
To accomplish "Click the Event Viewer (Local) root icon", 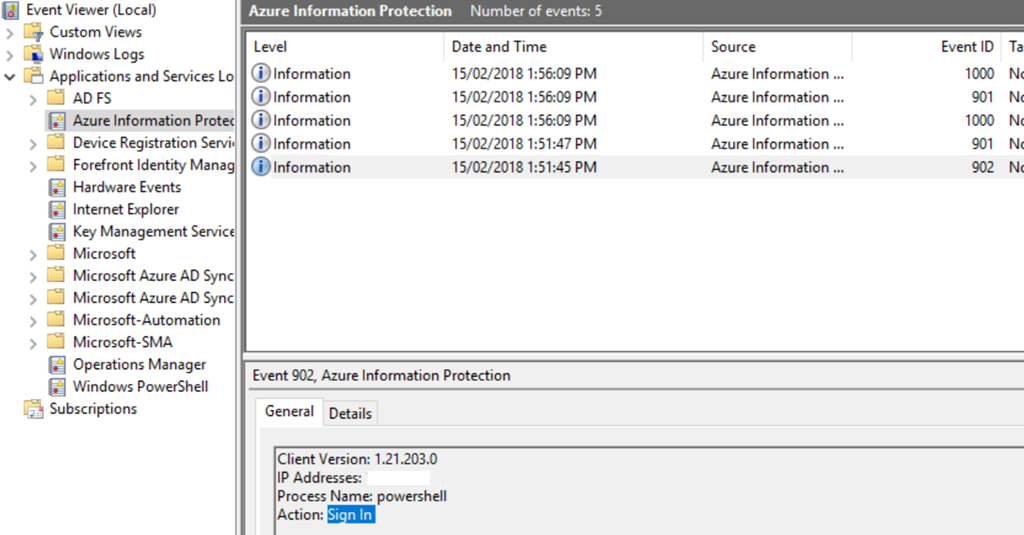I will [x=12, y=10].
